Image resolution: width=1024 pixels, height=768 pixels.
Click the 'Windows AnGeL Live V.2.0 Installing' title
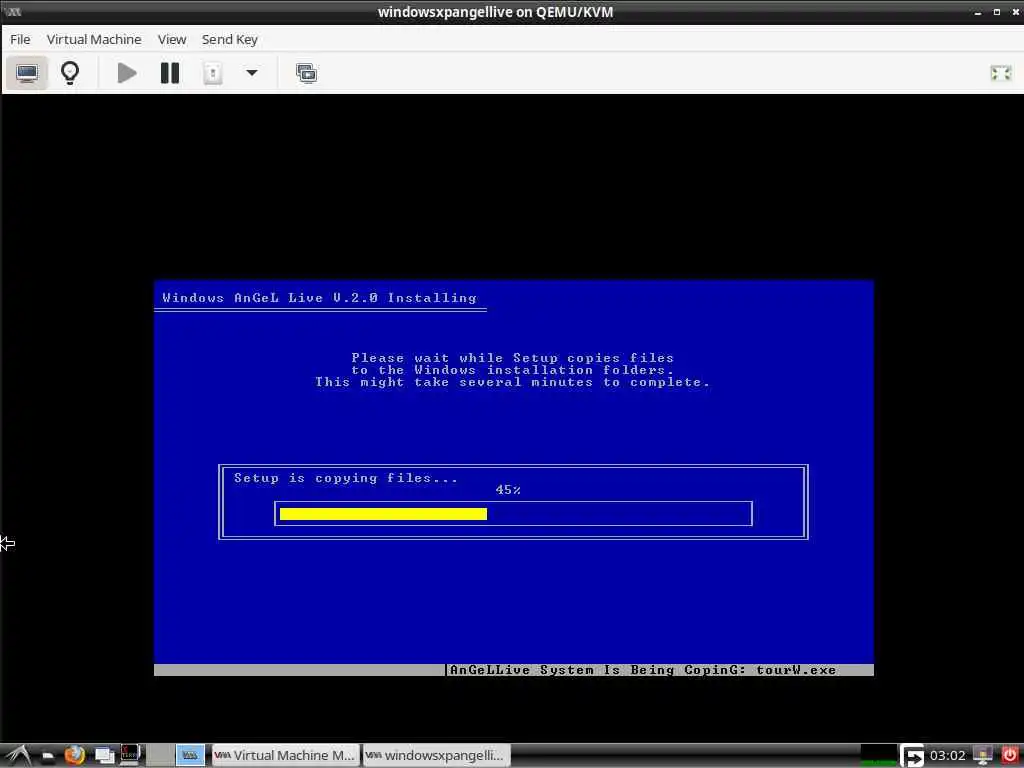(319, 298)
